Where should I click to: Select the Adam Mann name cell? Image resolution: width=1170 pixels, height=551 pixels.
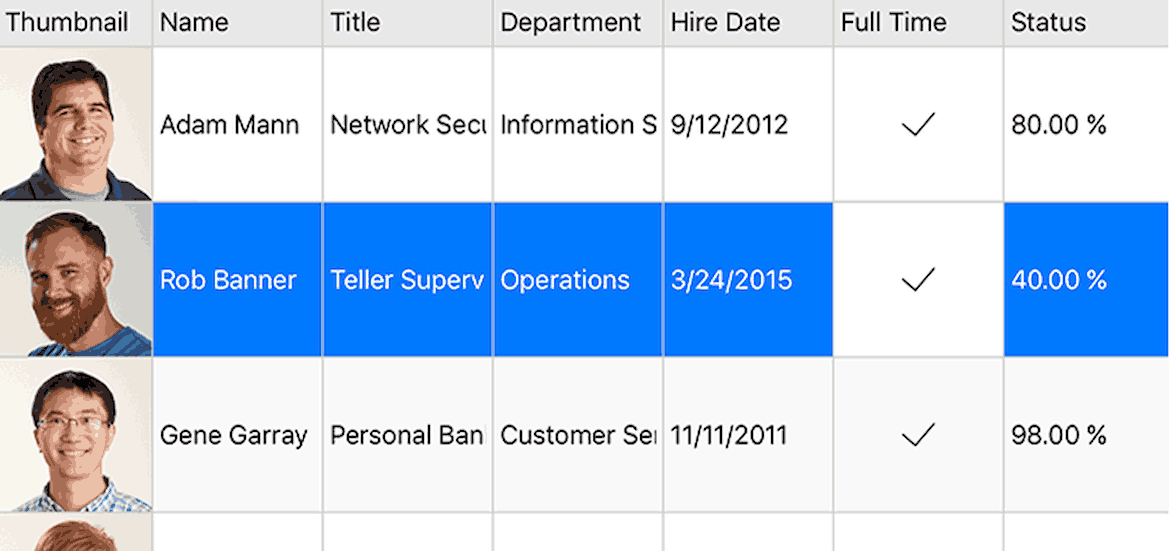pos(237,125)
